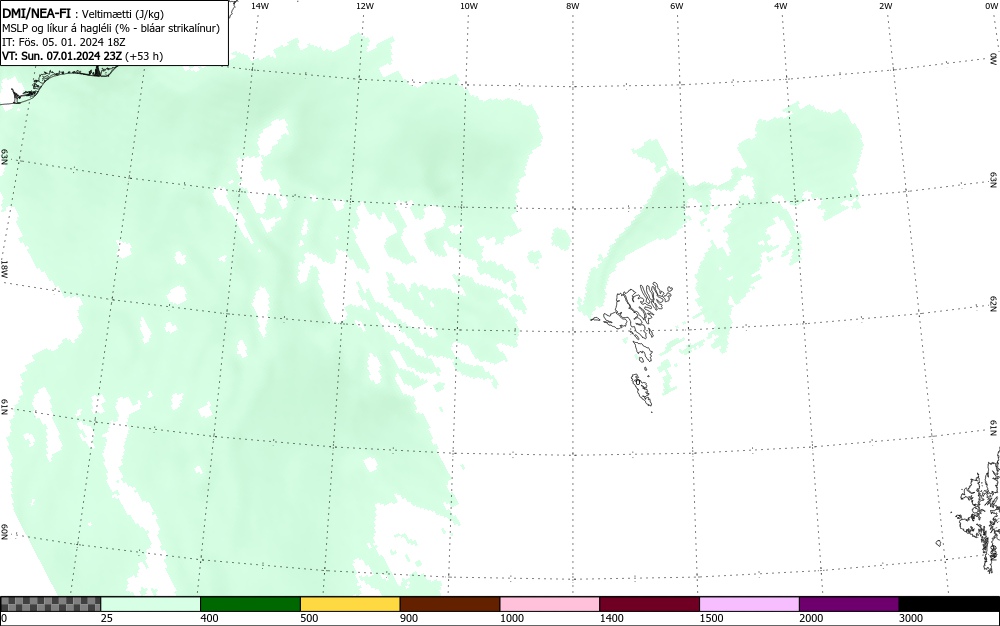Screen dimensions: 1000x626
Task: Click the 60N label on left edge
Action: coord(4,532)
